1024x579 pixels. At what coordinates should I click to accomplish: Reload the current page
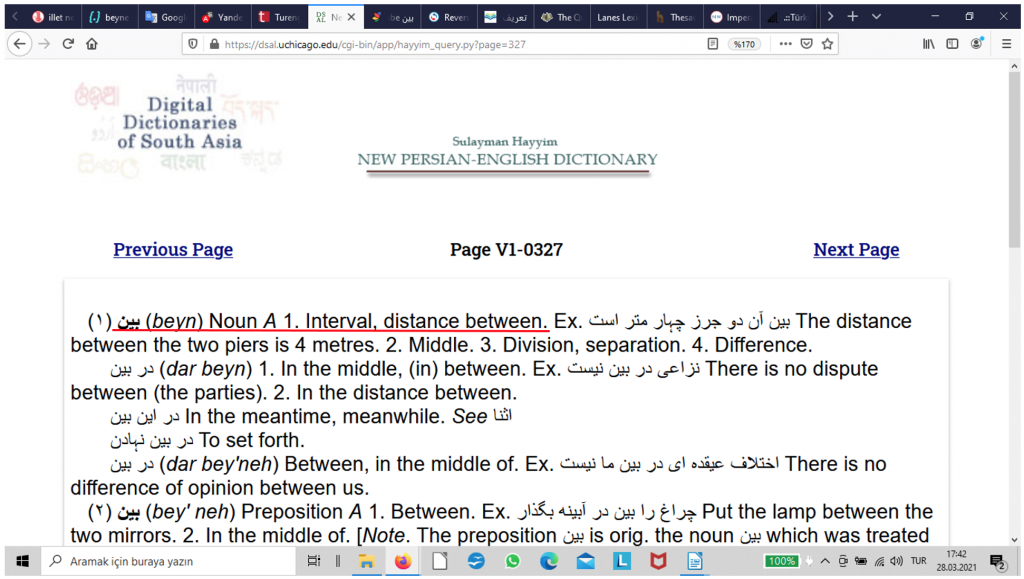(x=68, y=44)
